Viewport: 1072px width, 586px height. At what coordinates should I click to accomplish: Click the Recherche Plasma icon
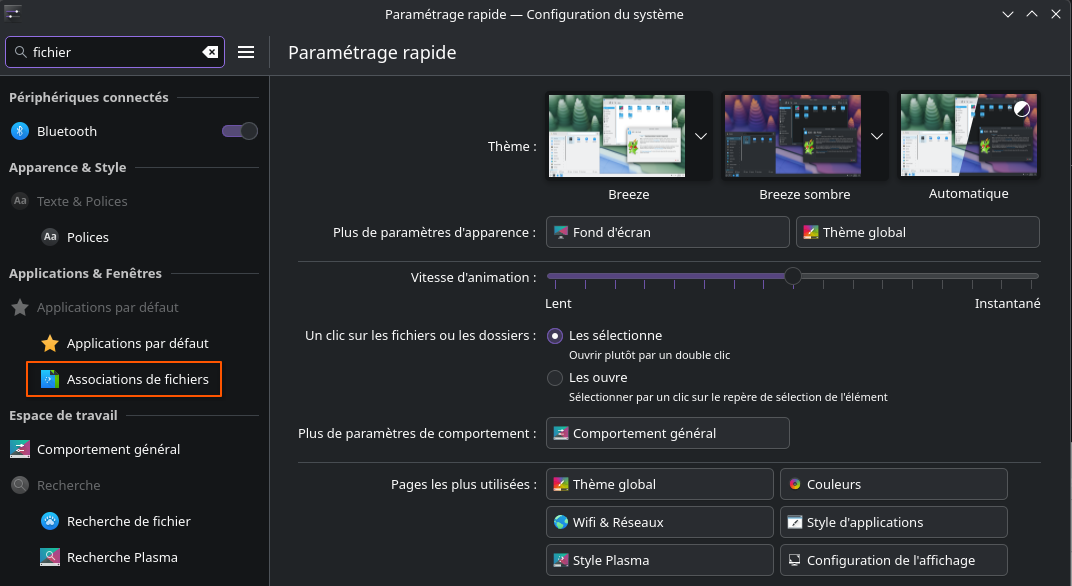point(50,557)
